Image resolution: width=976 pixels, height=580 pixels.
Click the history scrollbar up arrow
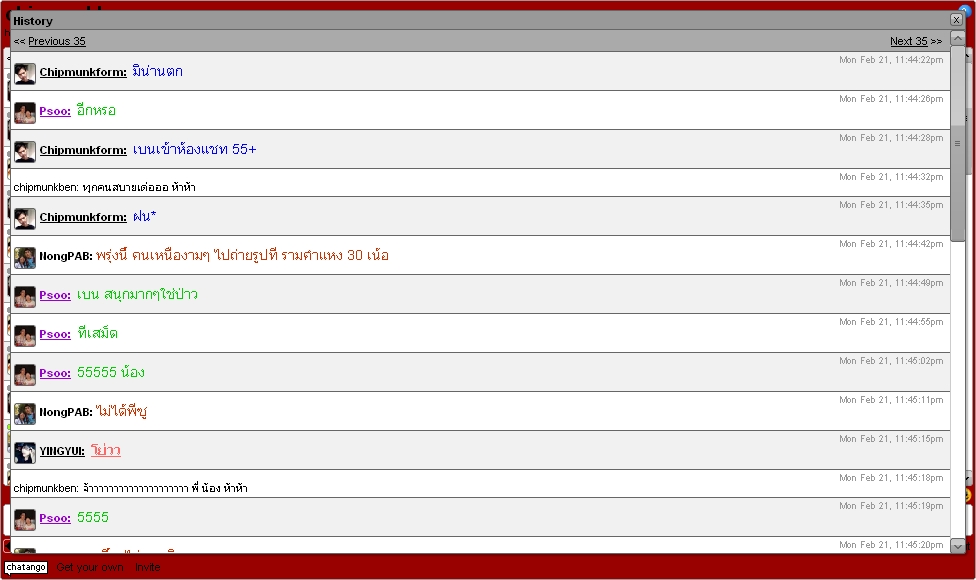pos(958,38)
